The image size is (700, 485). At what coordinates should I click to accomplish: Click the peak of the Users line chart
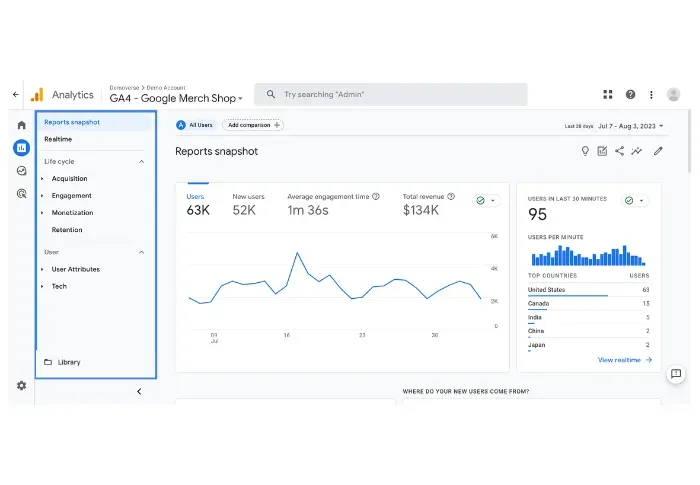297,253
